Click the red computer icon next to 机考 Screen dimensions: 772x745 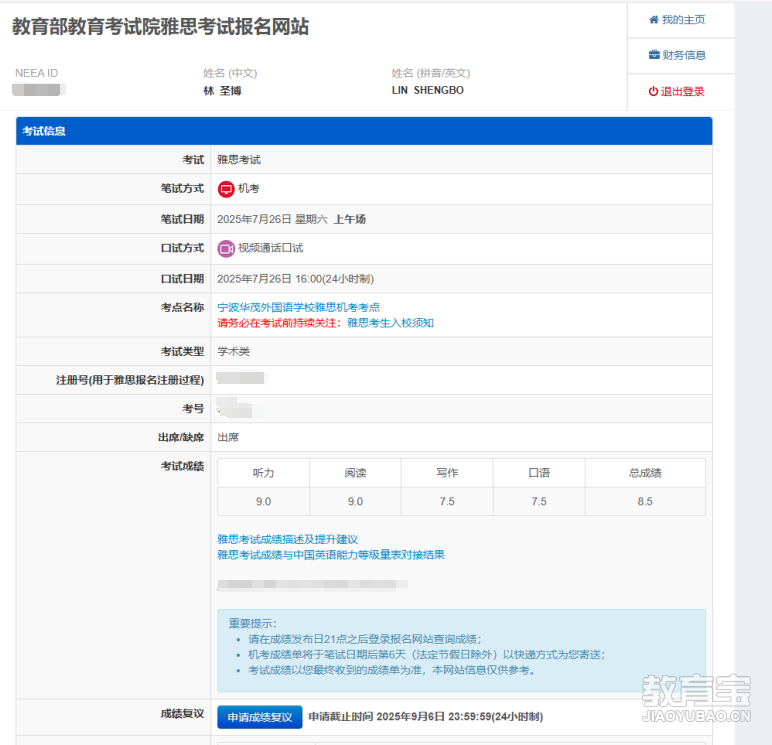pyautogui.click(x=226, y=189)
